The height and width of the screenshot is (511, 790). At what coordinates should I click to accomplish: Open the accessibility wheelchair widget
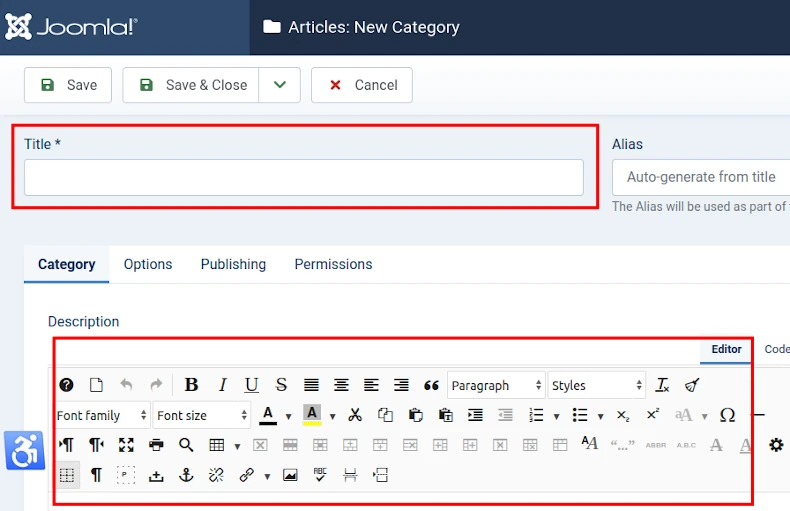pyautogui.click(x=24, y=451)
